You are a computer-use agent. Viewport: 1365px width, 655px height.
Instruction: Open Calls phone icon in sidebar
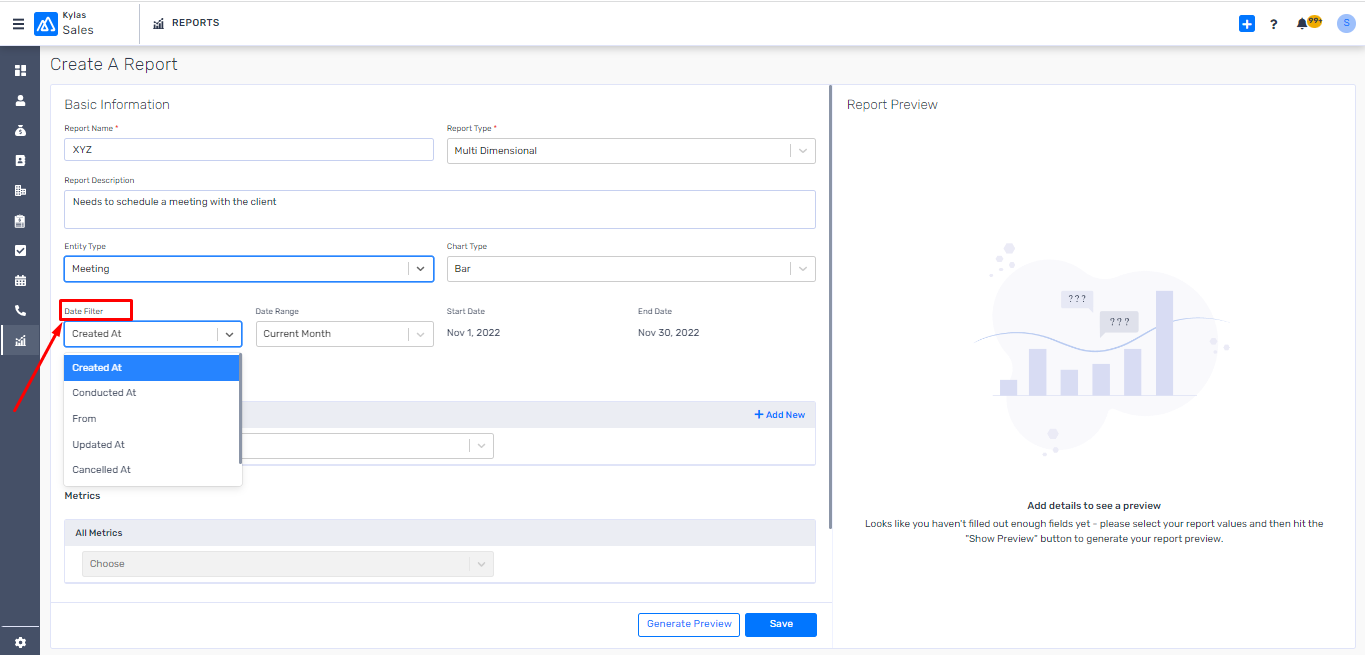pyautogui.click(x=20, y=311)
